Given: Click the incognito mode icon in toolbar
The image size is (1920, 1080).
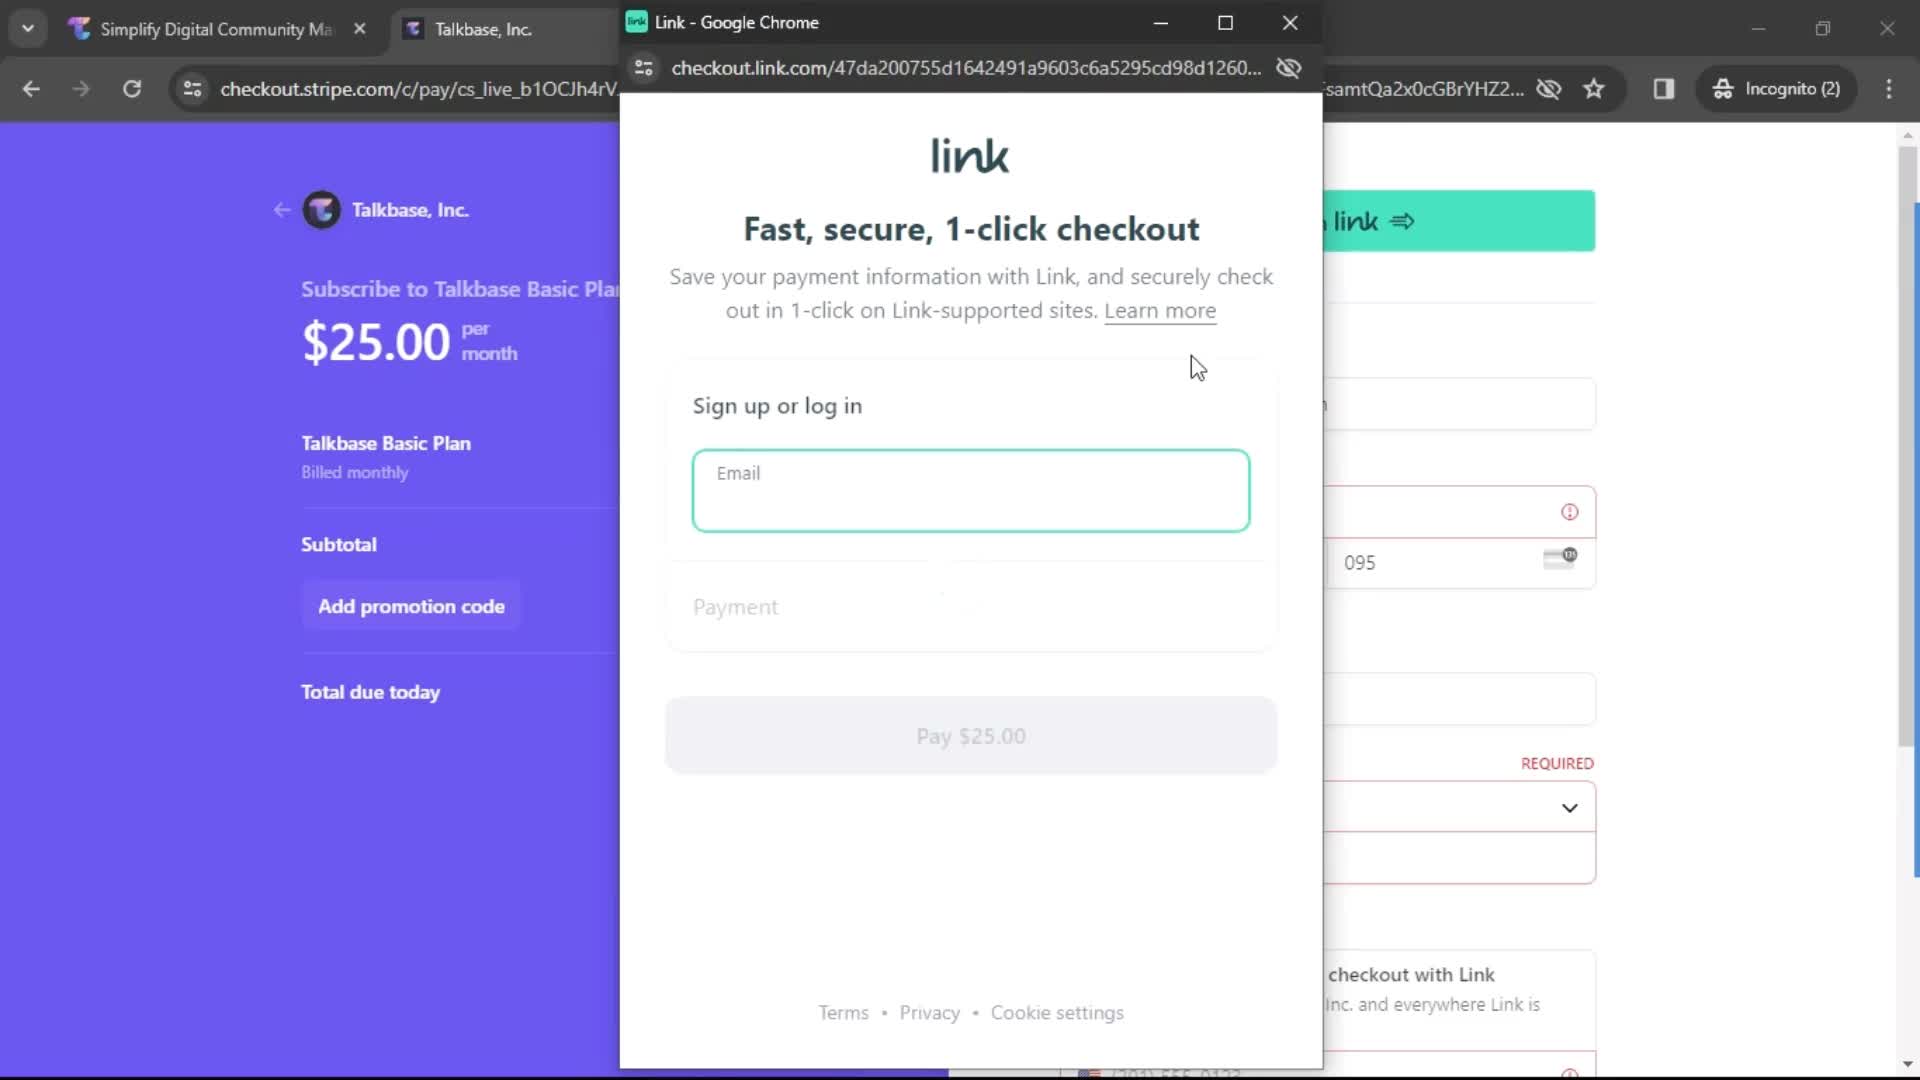Looking at the screenshot, I should [1725, 88].
